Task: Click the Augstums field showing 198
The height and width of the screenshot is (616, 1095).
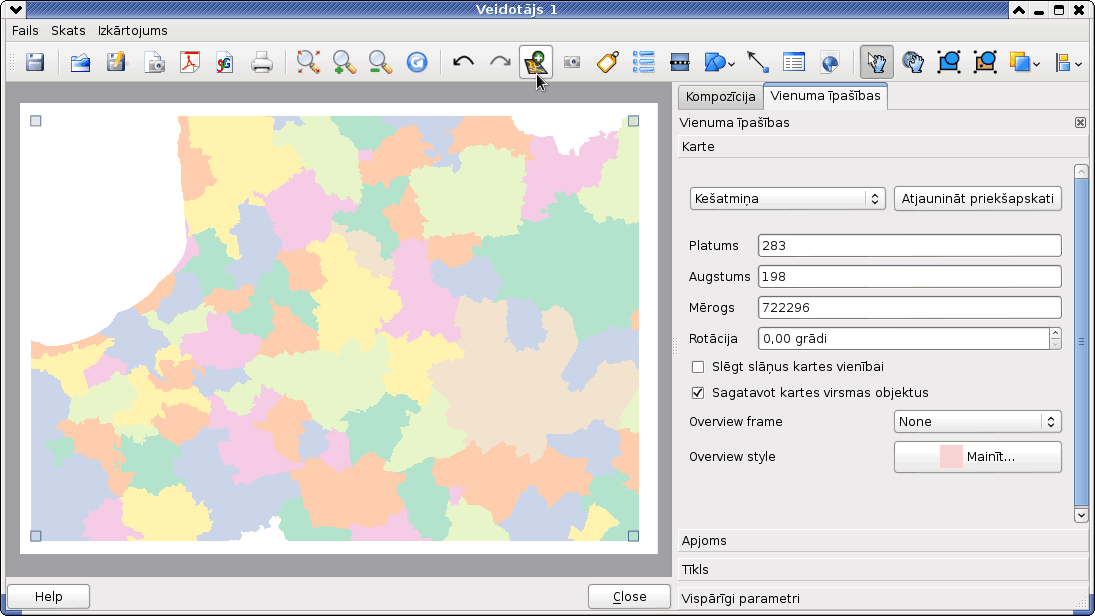Action: point(909,277)
